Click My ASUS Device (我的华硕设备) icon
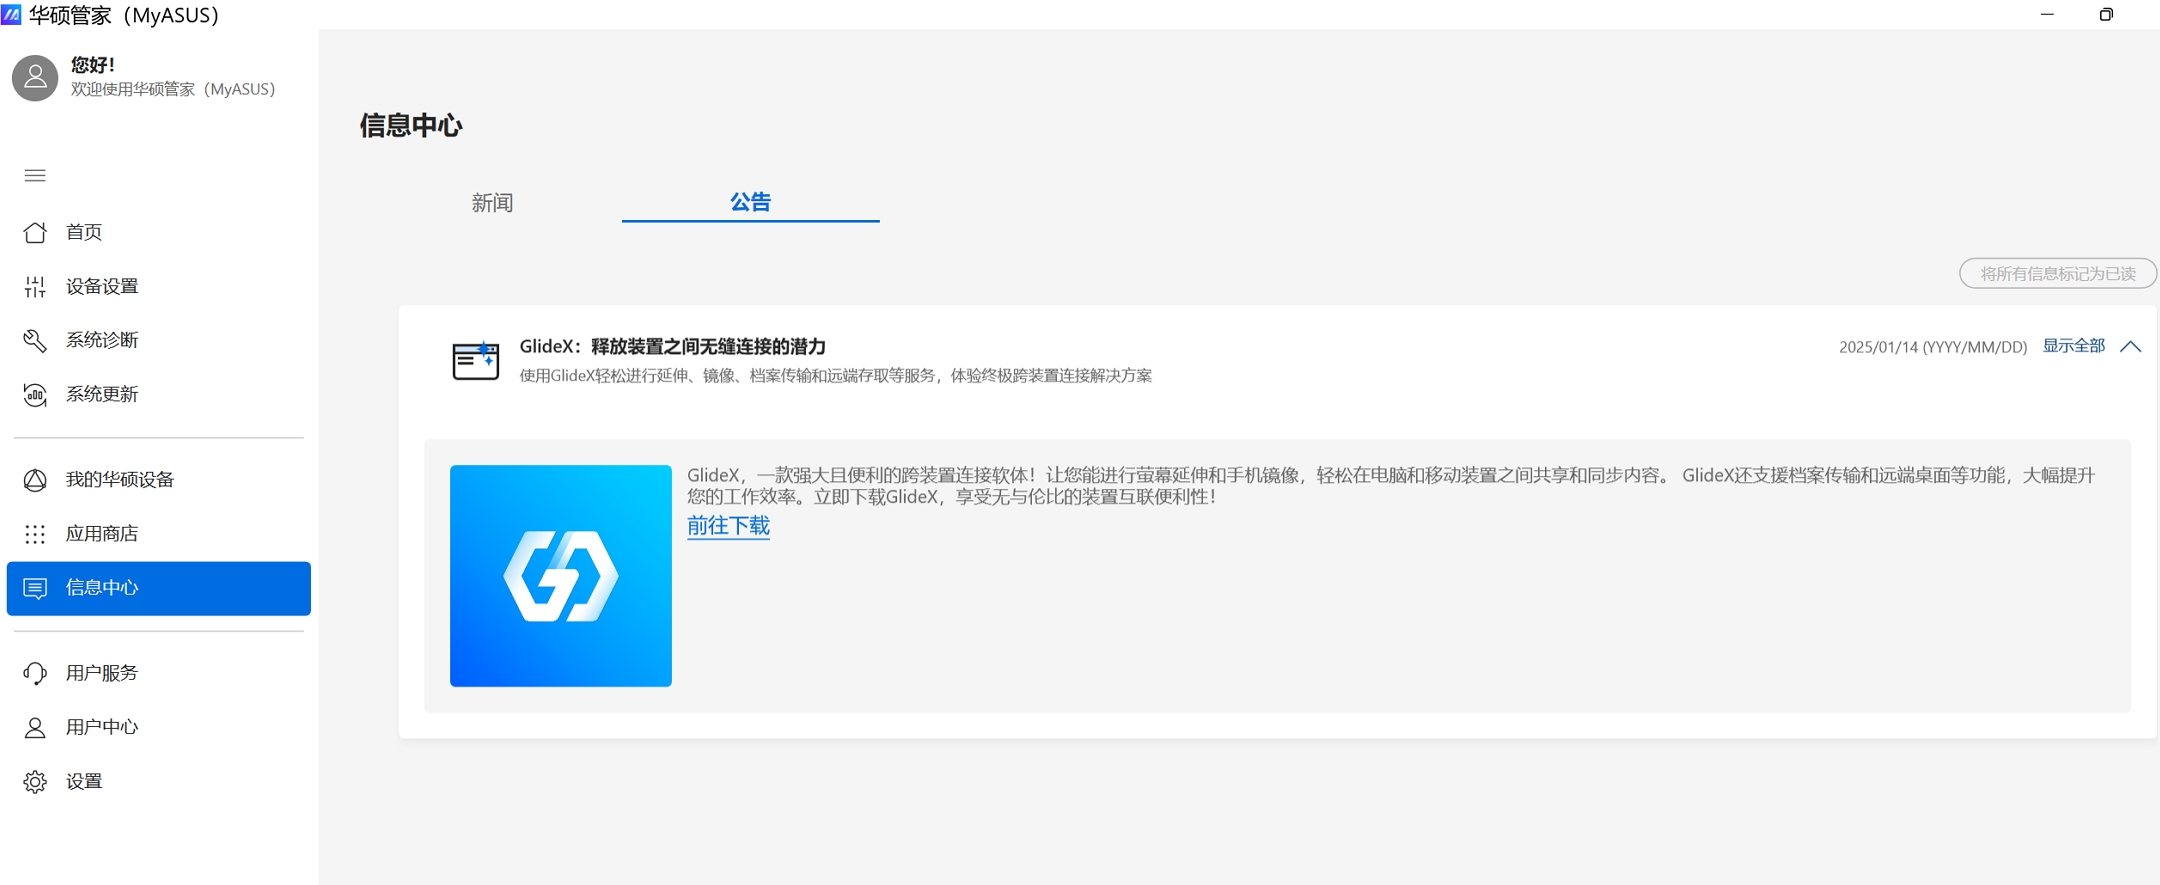Image resolution: width=2160 pixels, height=885 pixels. point(35,480)
